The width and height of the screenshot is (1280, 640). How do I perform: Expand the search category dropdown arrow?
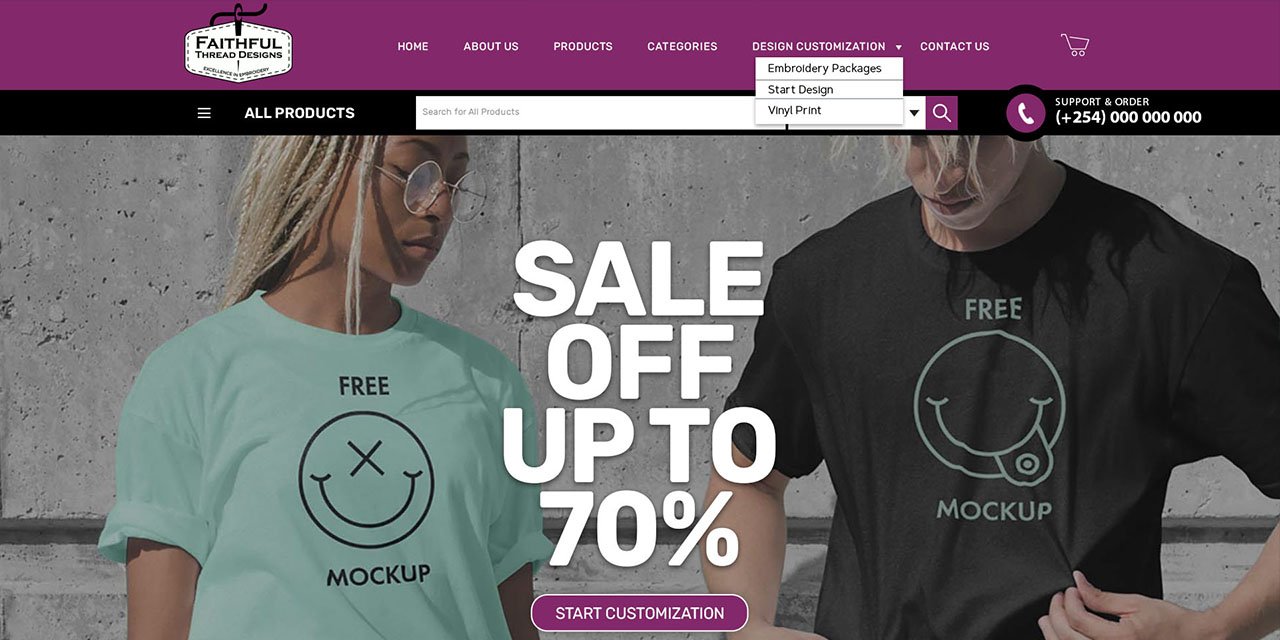coord(914,113)
